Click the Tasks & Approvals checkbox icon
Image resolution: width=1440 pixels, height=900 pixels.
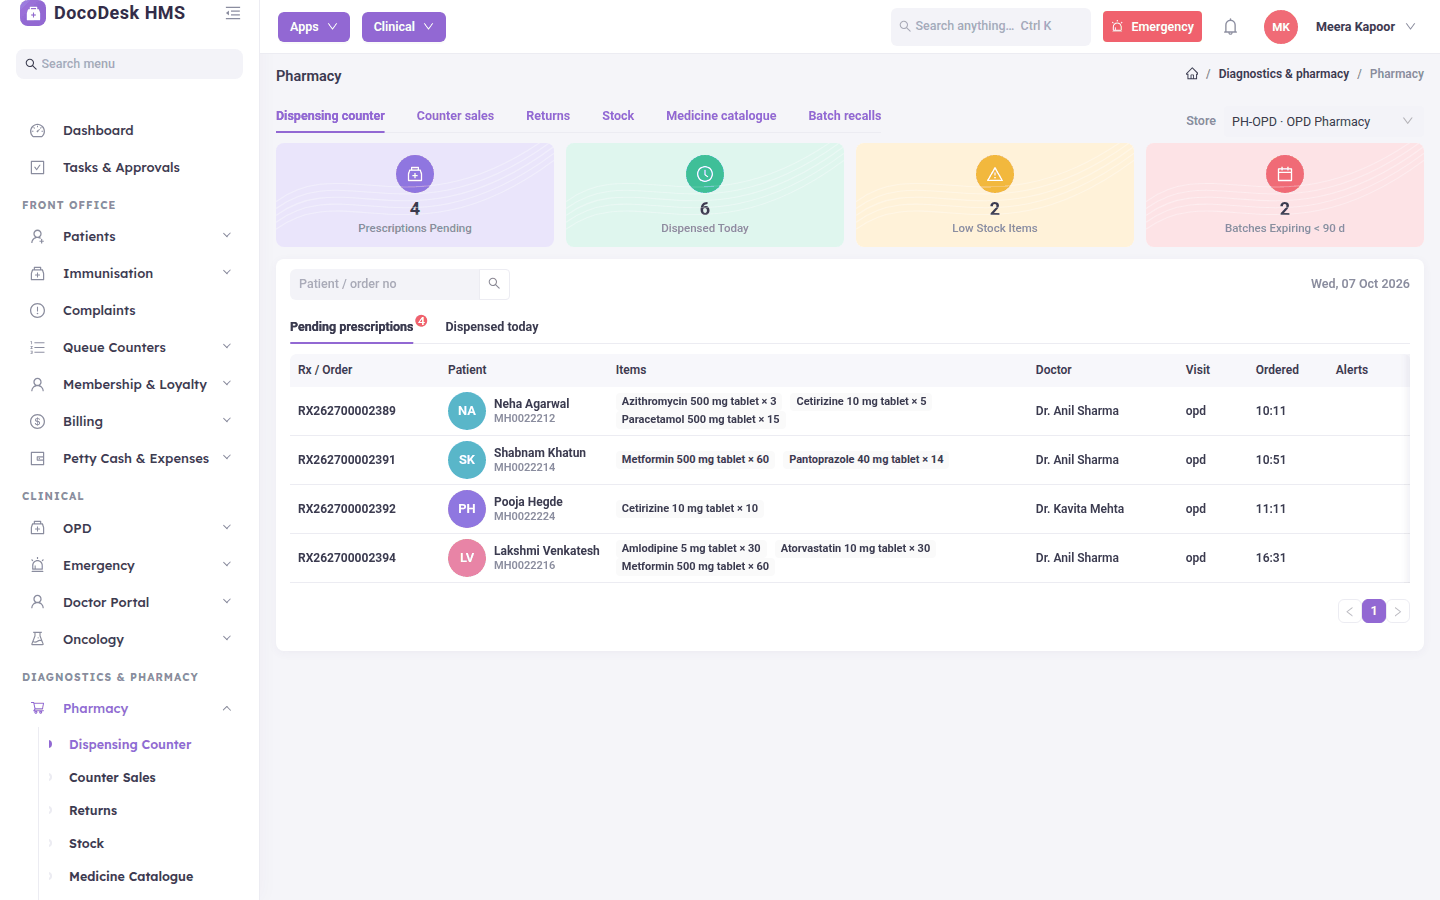tap(38, 168)
